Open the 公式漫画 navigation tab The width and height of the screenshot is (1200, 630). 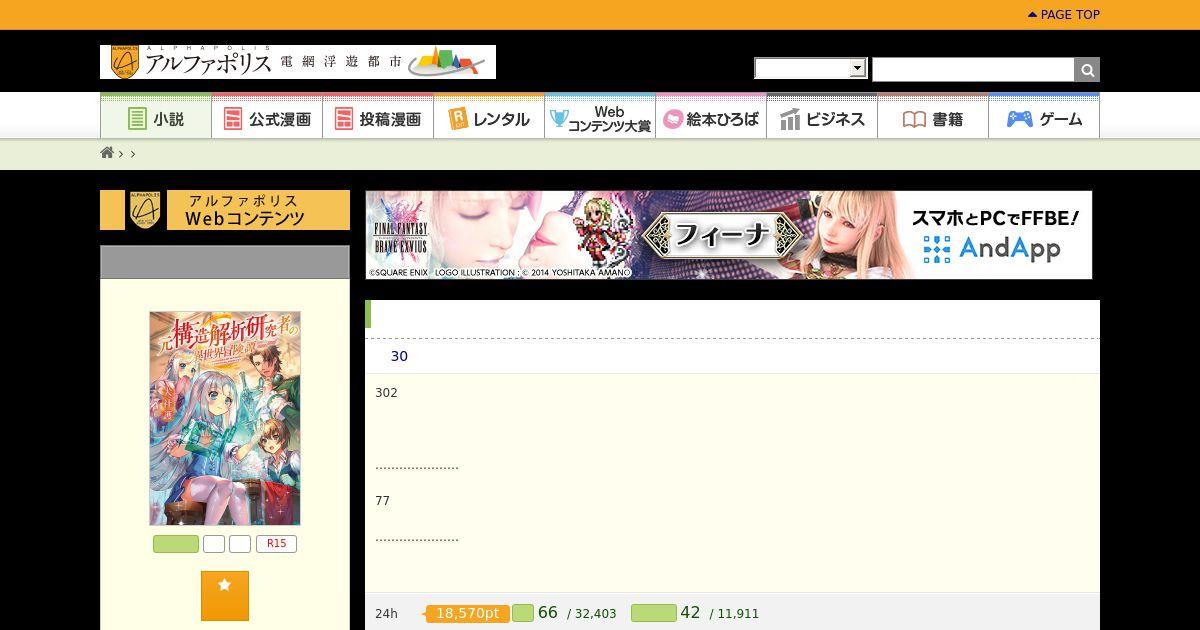pos(267,118)
